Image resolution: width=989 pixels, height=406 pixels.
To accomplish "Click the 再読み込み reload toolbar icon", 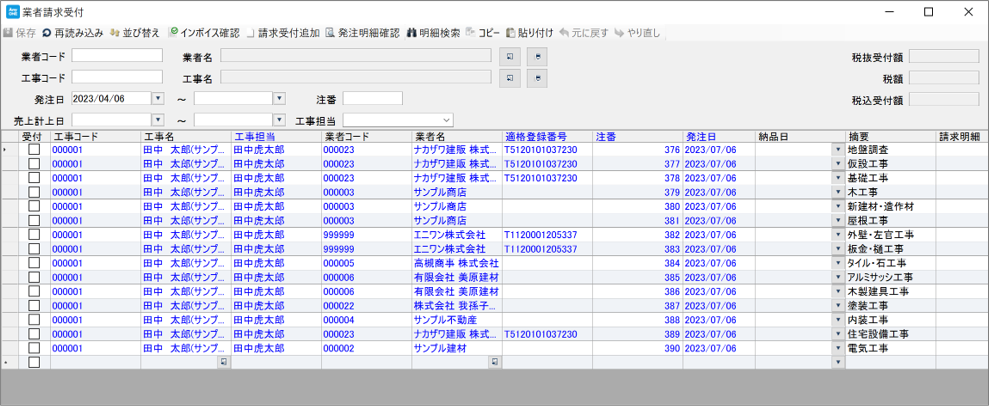I will [47, 33].
